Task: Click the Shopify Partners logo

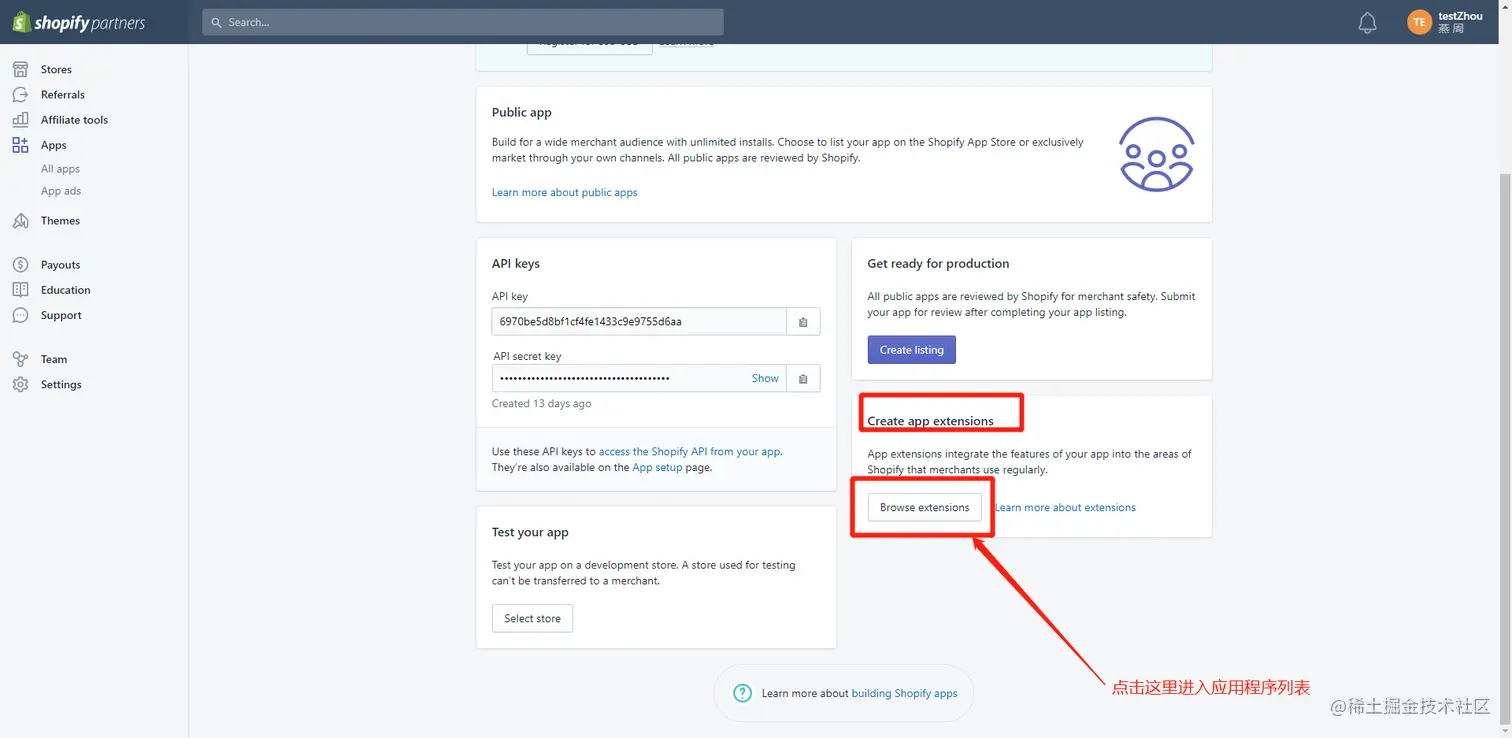Action: [x=78, y=22]
